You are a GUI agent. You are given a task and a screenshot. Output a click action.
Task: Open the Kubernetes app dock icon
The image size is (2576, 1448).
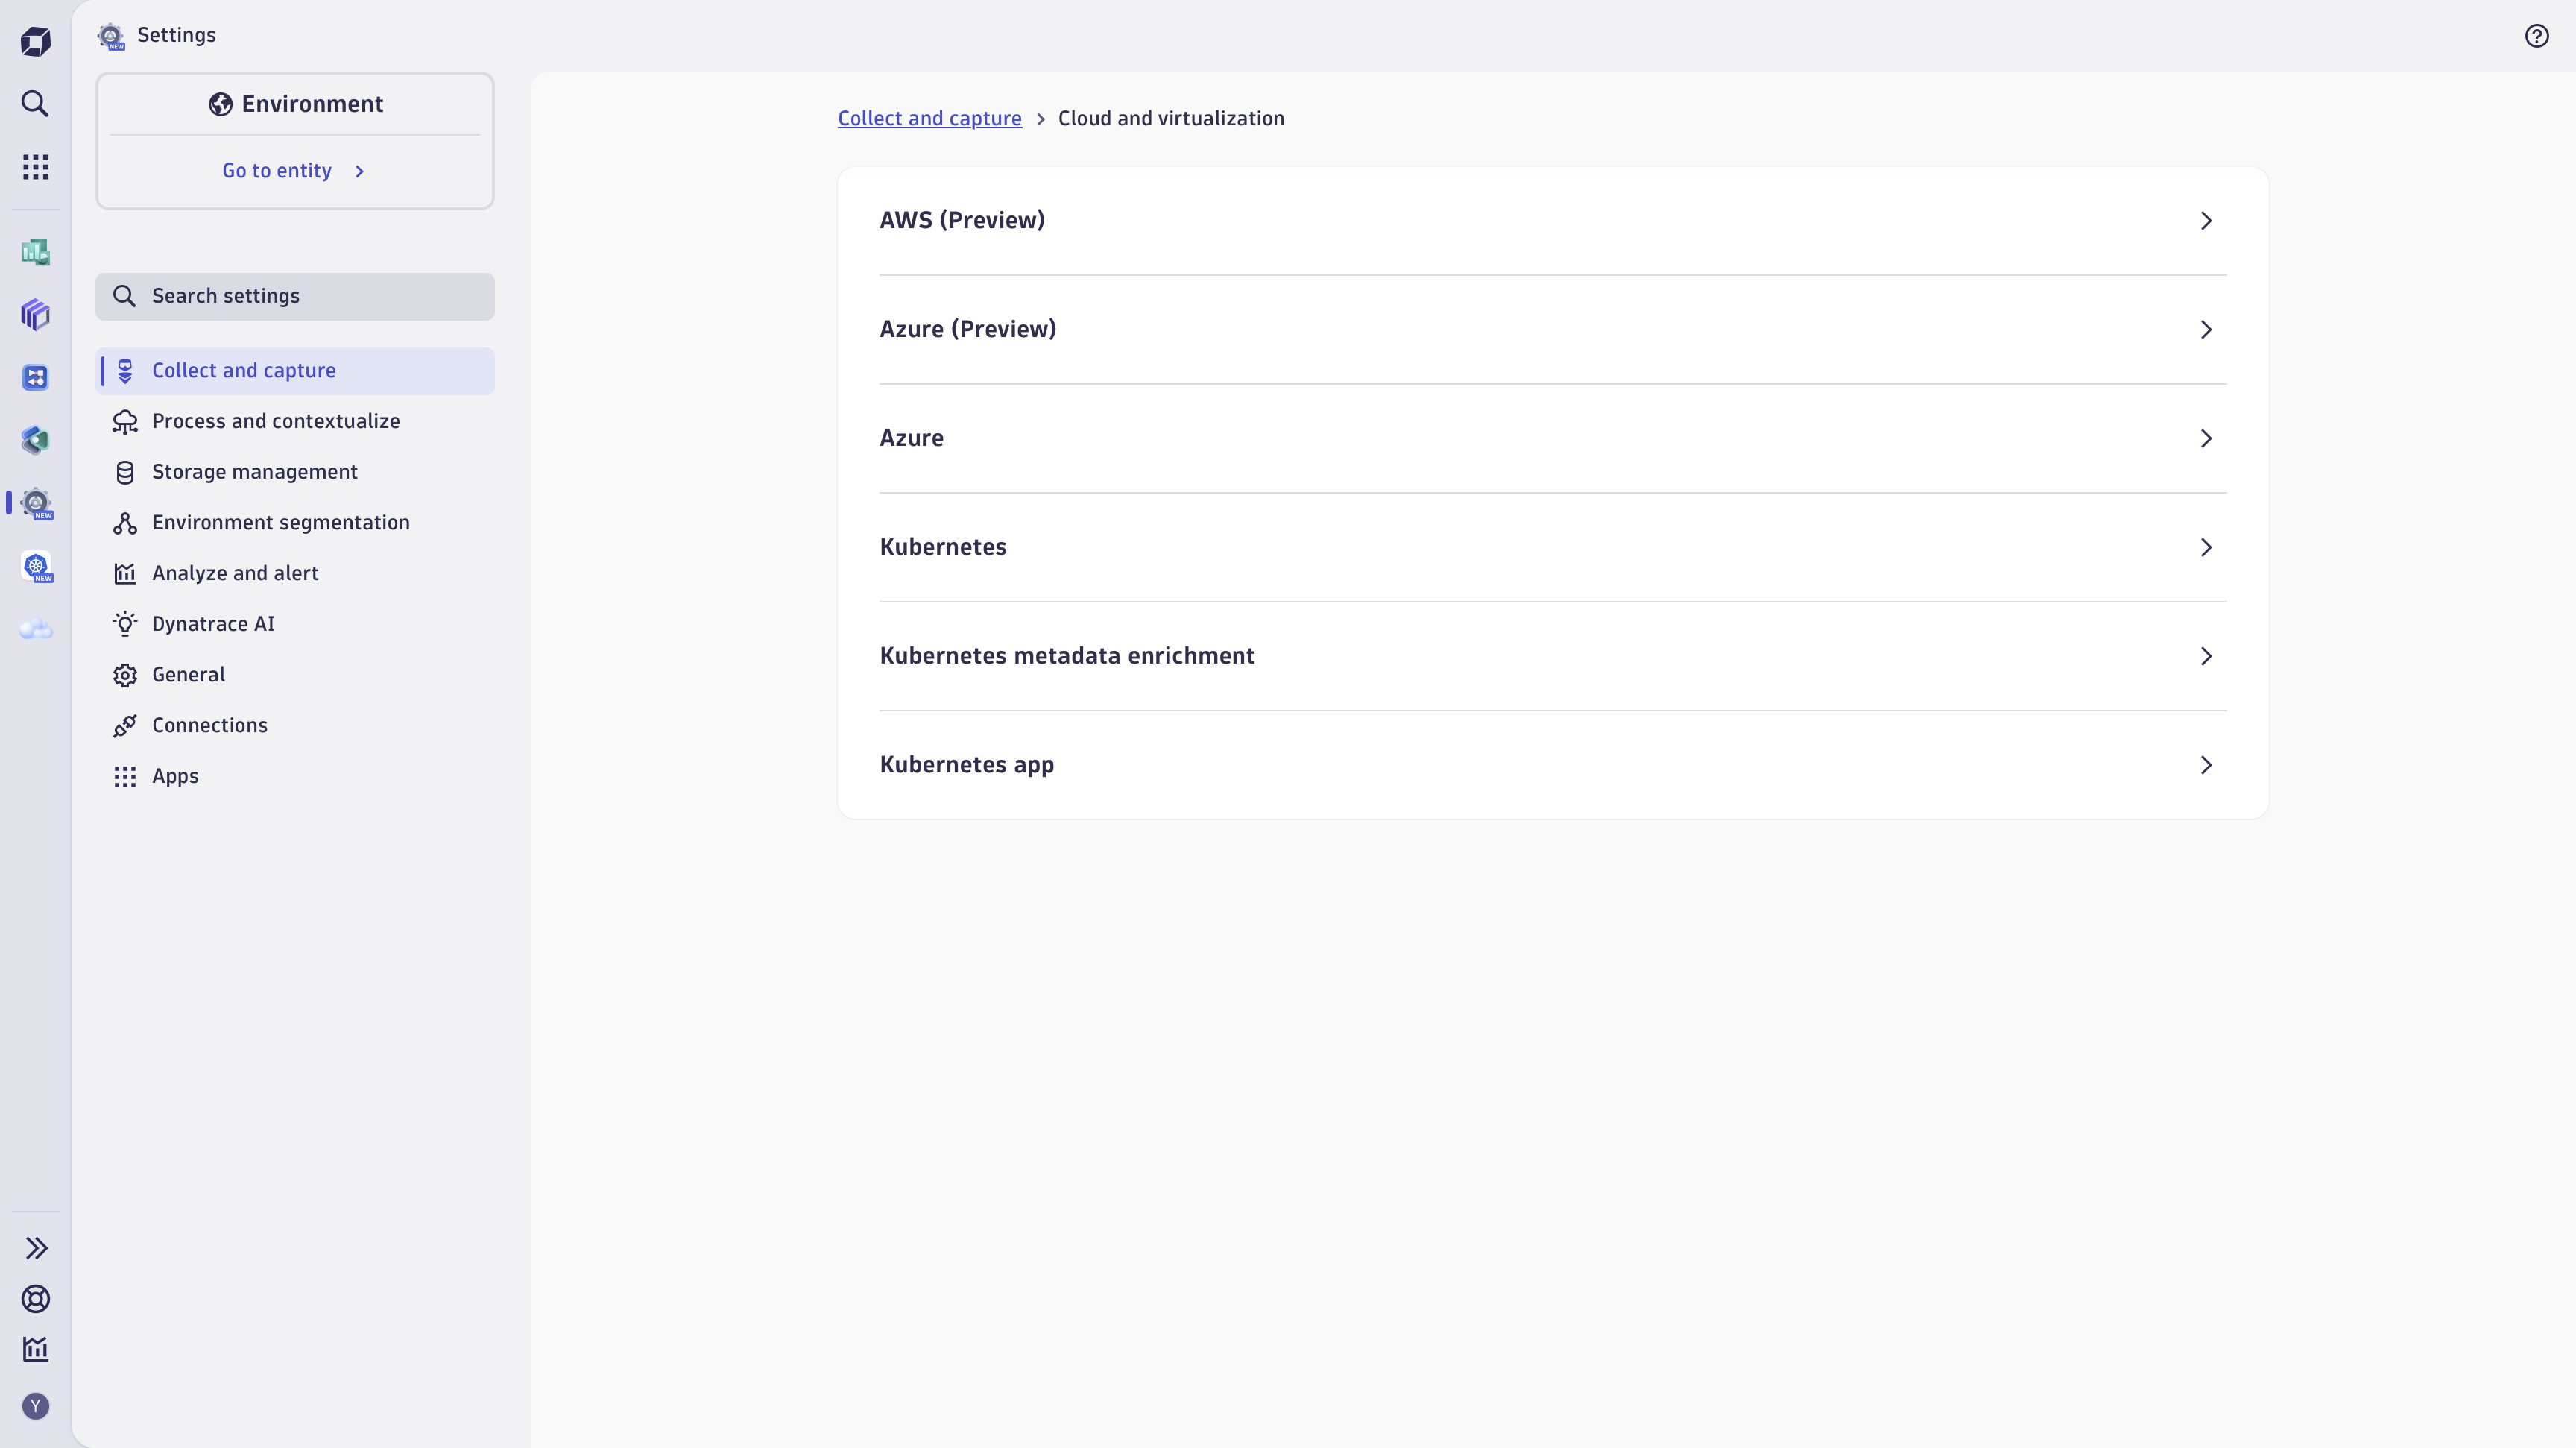click(36, 566)
